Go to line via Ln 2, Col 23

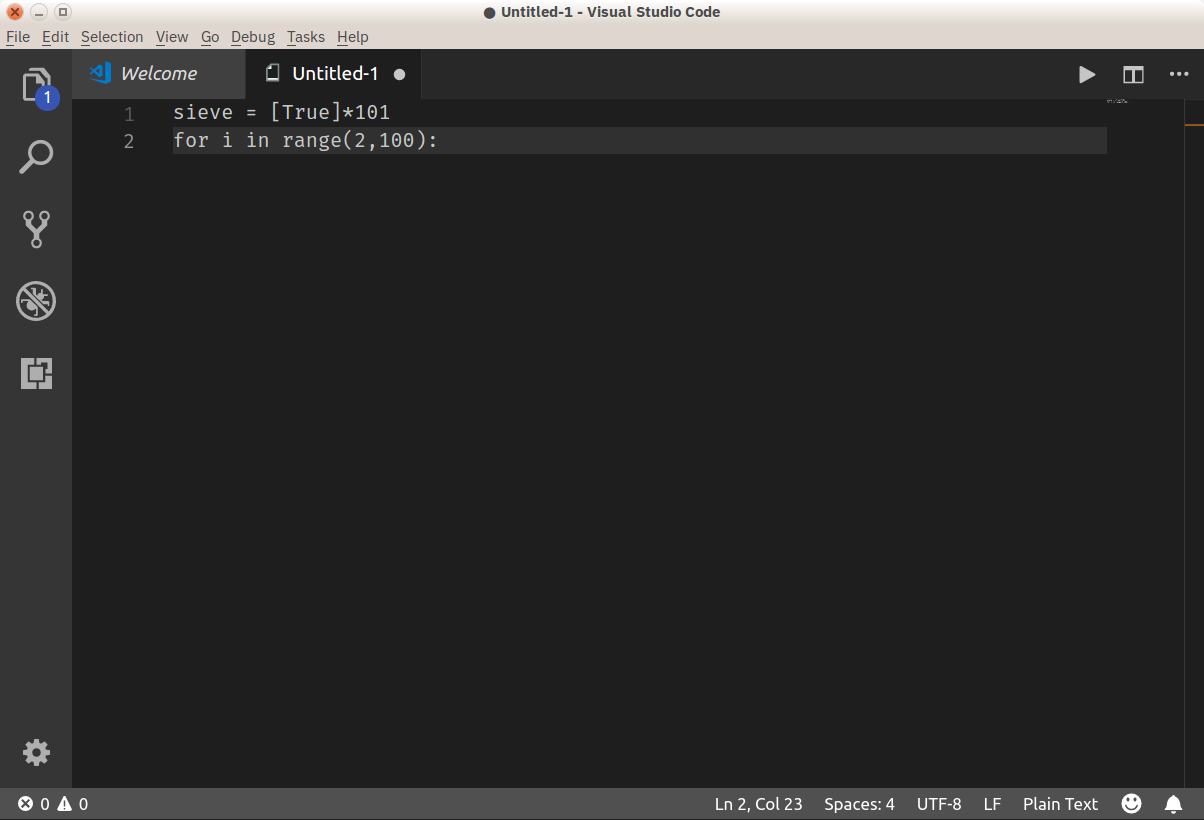click(x=758, y=803)
